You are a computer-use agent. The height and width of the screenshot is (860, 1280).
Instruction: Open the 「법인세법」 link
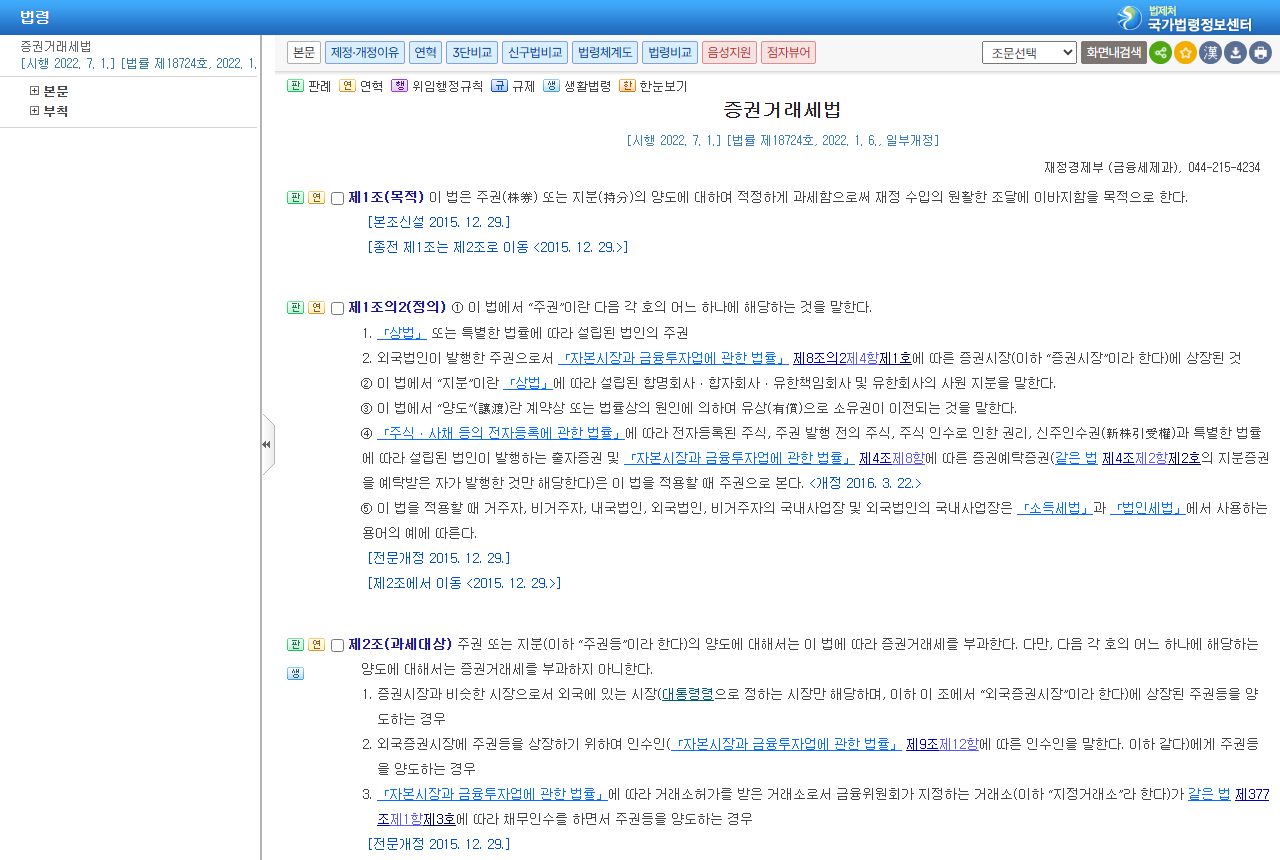pyautogui.click(x=1148, y=508)
